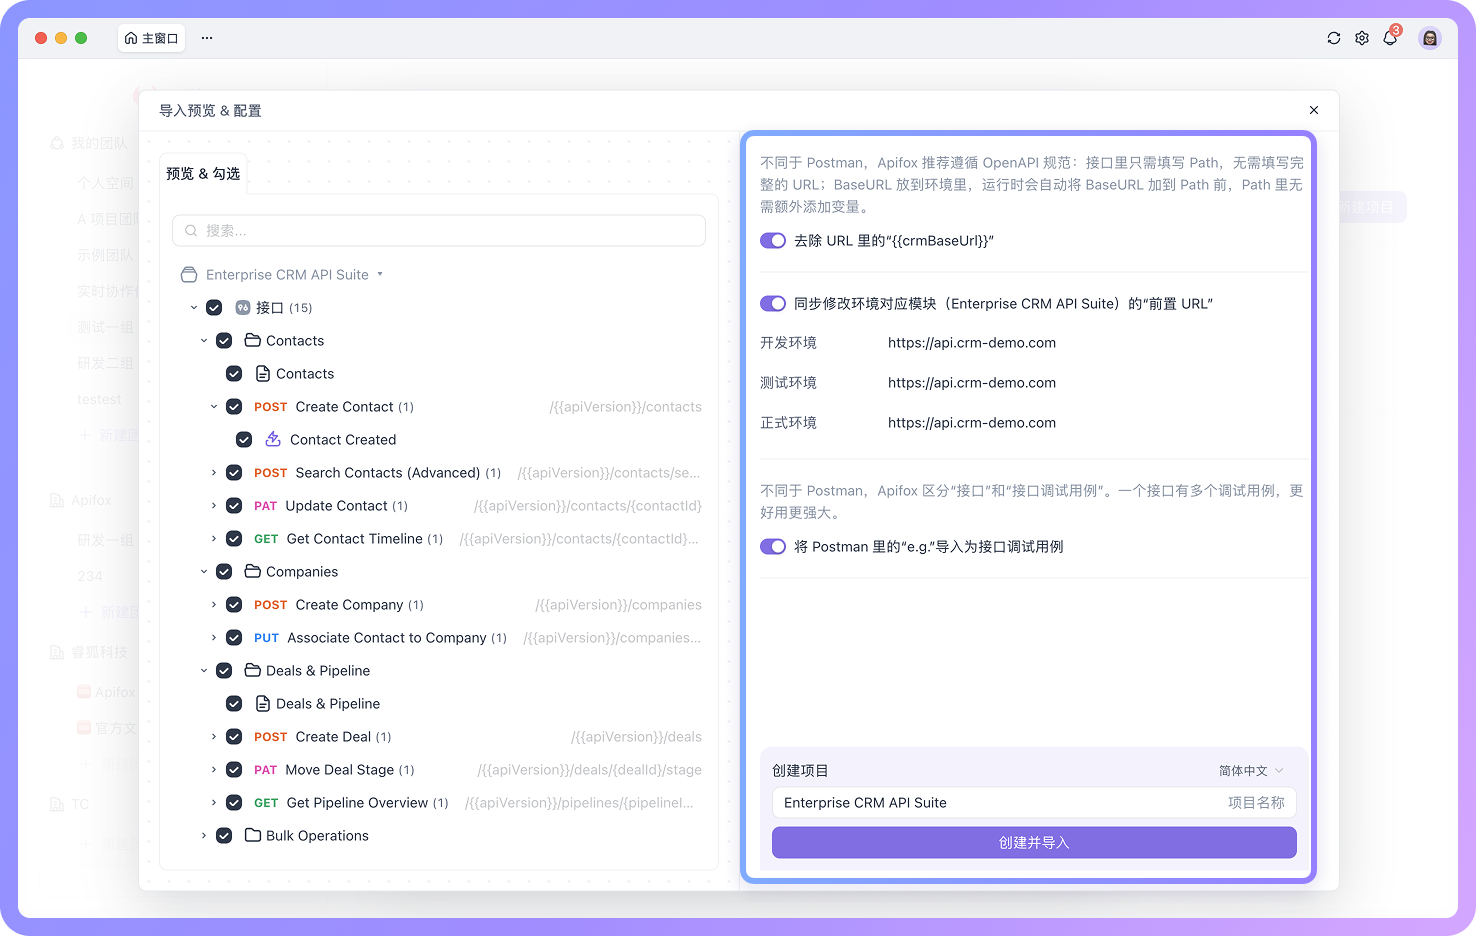Viewport: 1476px width, 936px height.
Task: Click the Deals & Pipeline document icon
Action: point(263,703)
